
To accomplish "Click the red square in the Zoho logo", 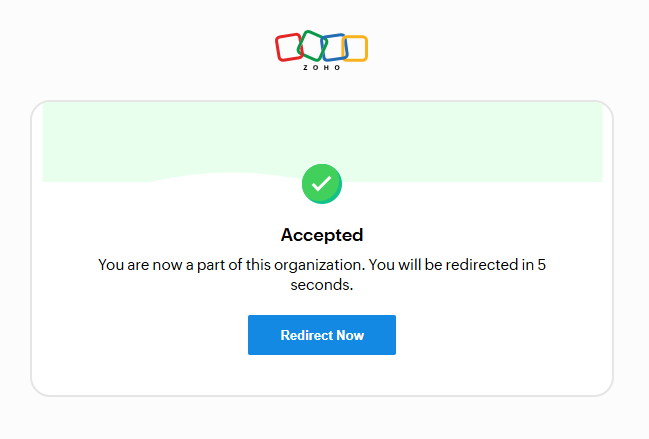I will [x=288, y=47].
